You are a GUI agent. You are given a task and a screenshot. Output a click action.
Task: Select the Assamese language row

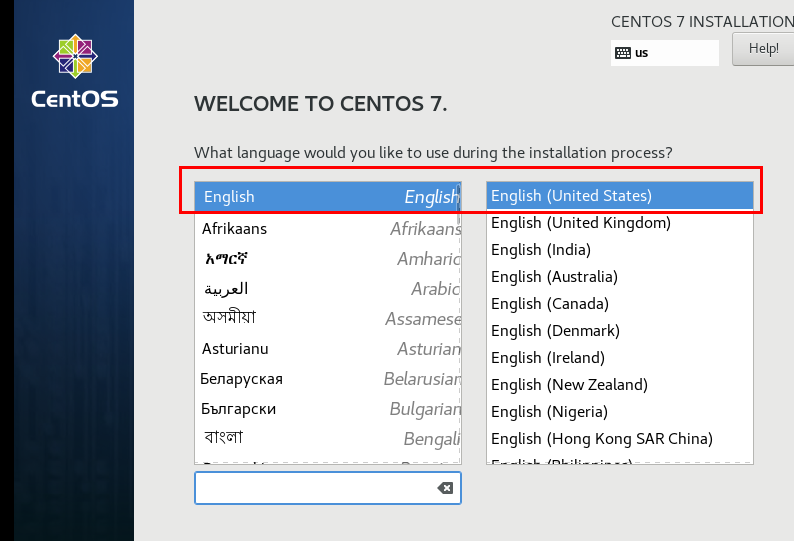tap(327, 319)
